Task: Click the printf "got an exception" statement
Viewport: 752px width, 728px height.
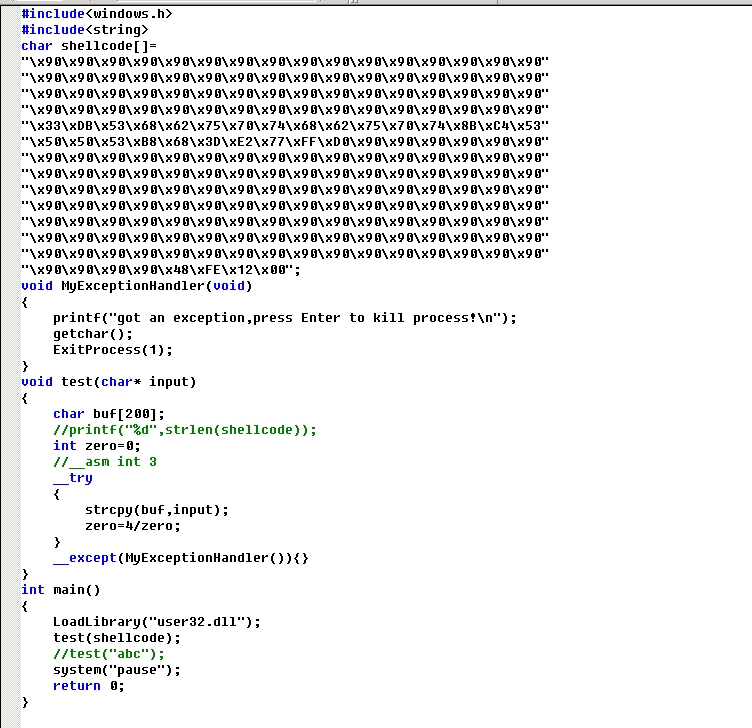Action: 285,318
